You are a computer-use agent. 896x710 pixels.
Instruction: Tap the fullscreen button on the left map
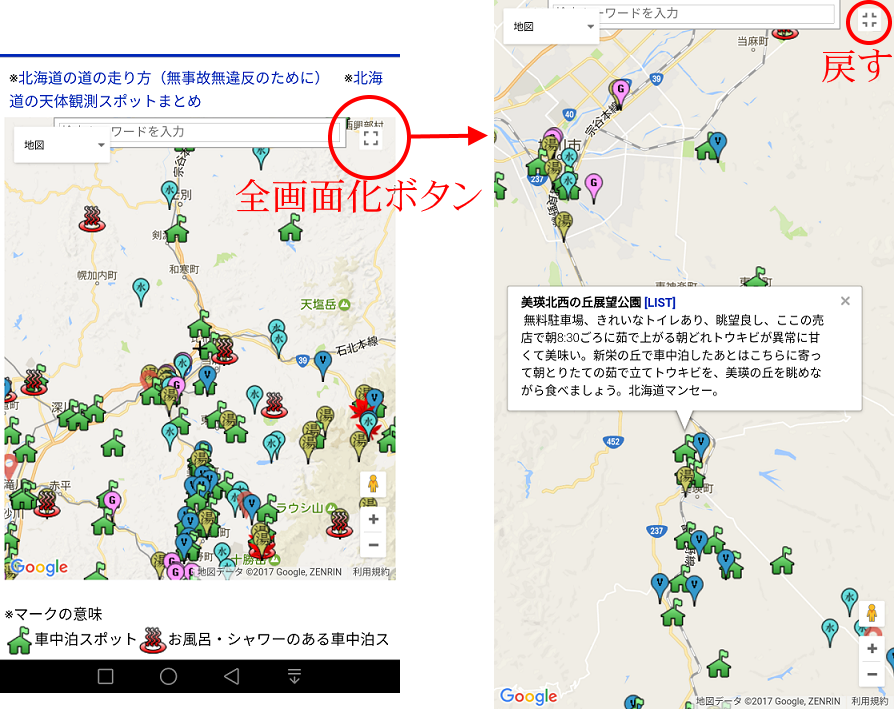(x=371, y=138)
